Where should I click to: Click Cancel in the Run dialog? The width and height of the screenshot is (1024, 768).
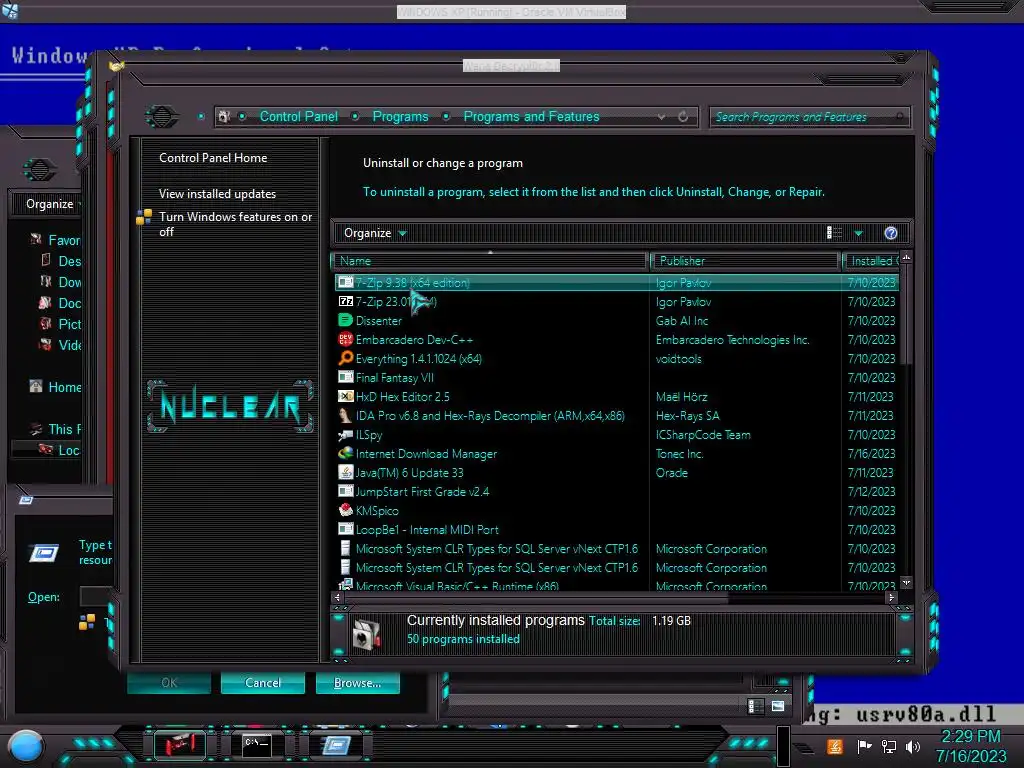[263, 682]
